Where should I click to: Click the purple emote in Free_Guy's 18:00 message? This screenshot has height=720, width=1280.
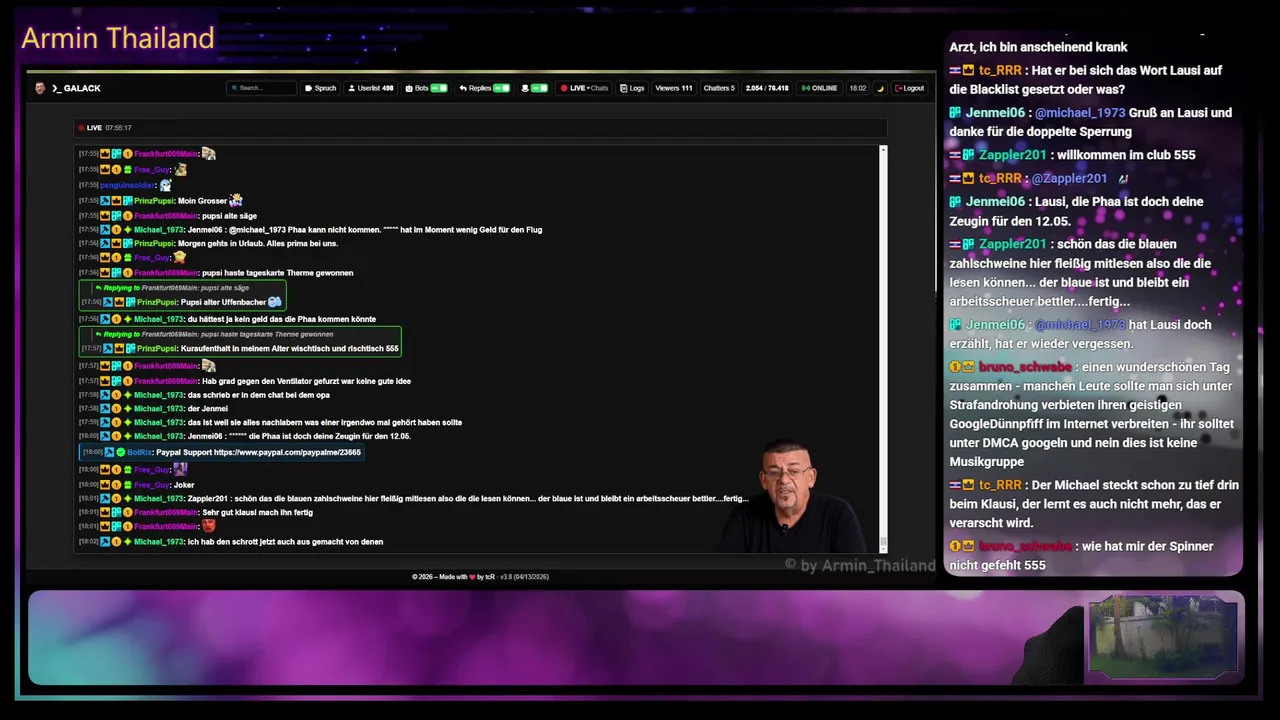(x=180, y=469)
